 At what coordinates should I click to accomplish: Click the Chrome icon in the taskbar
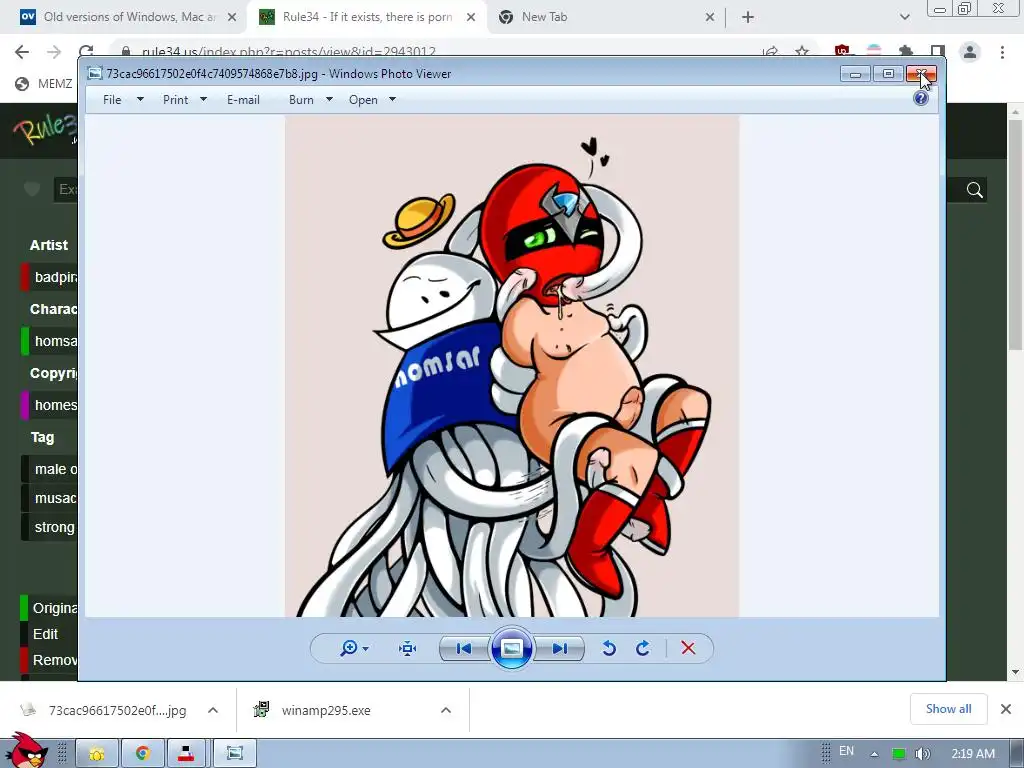pyautogui.click(x=142, y=754)
